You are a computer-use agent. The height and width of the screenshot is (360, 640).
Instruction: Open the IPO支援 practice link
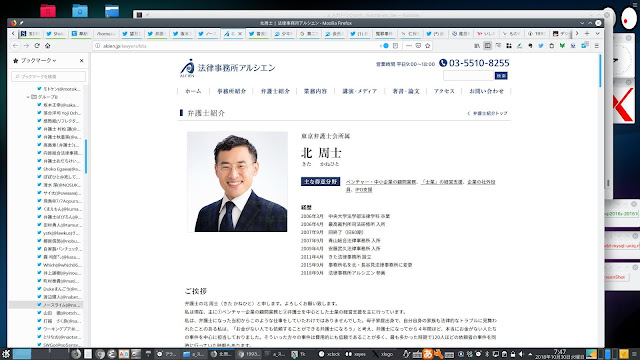click(364, 190)
